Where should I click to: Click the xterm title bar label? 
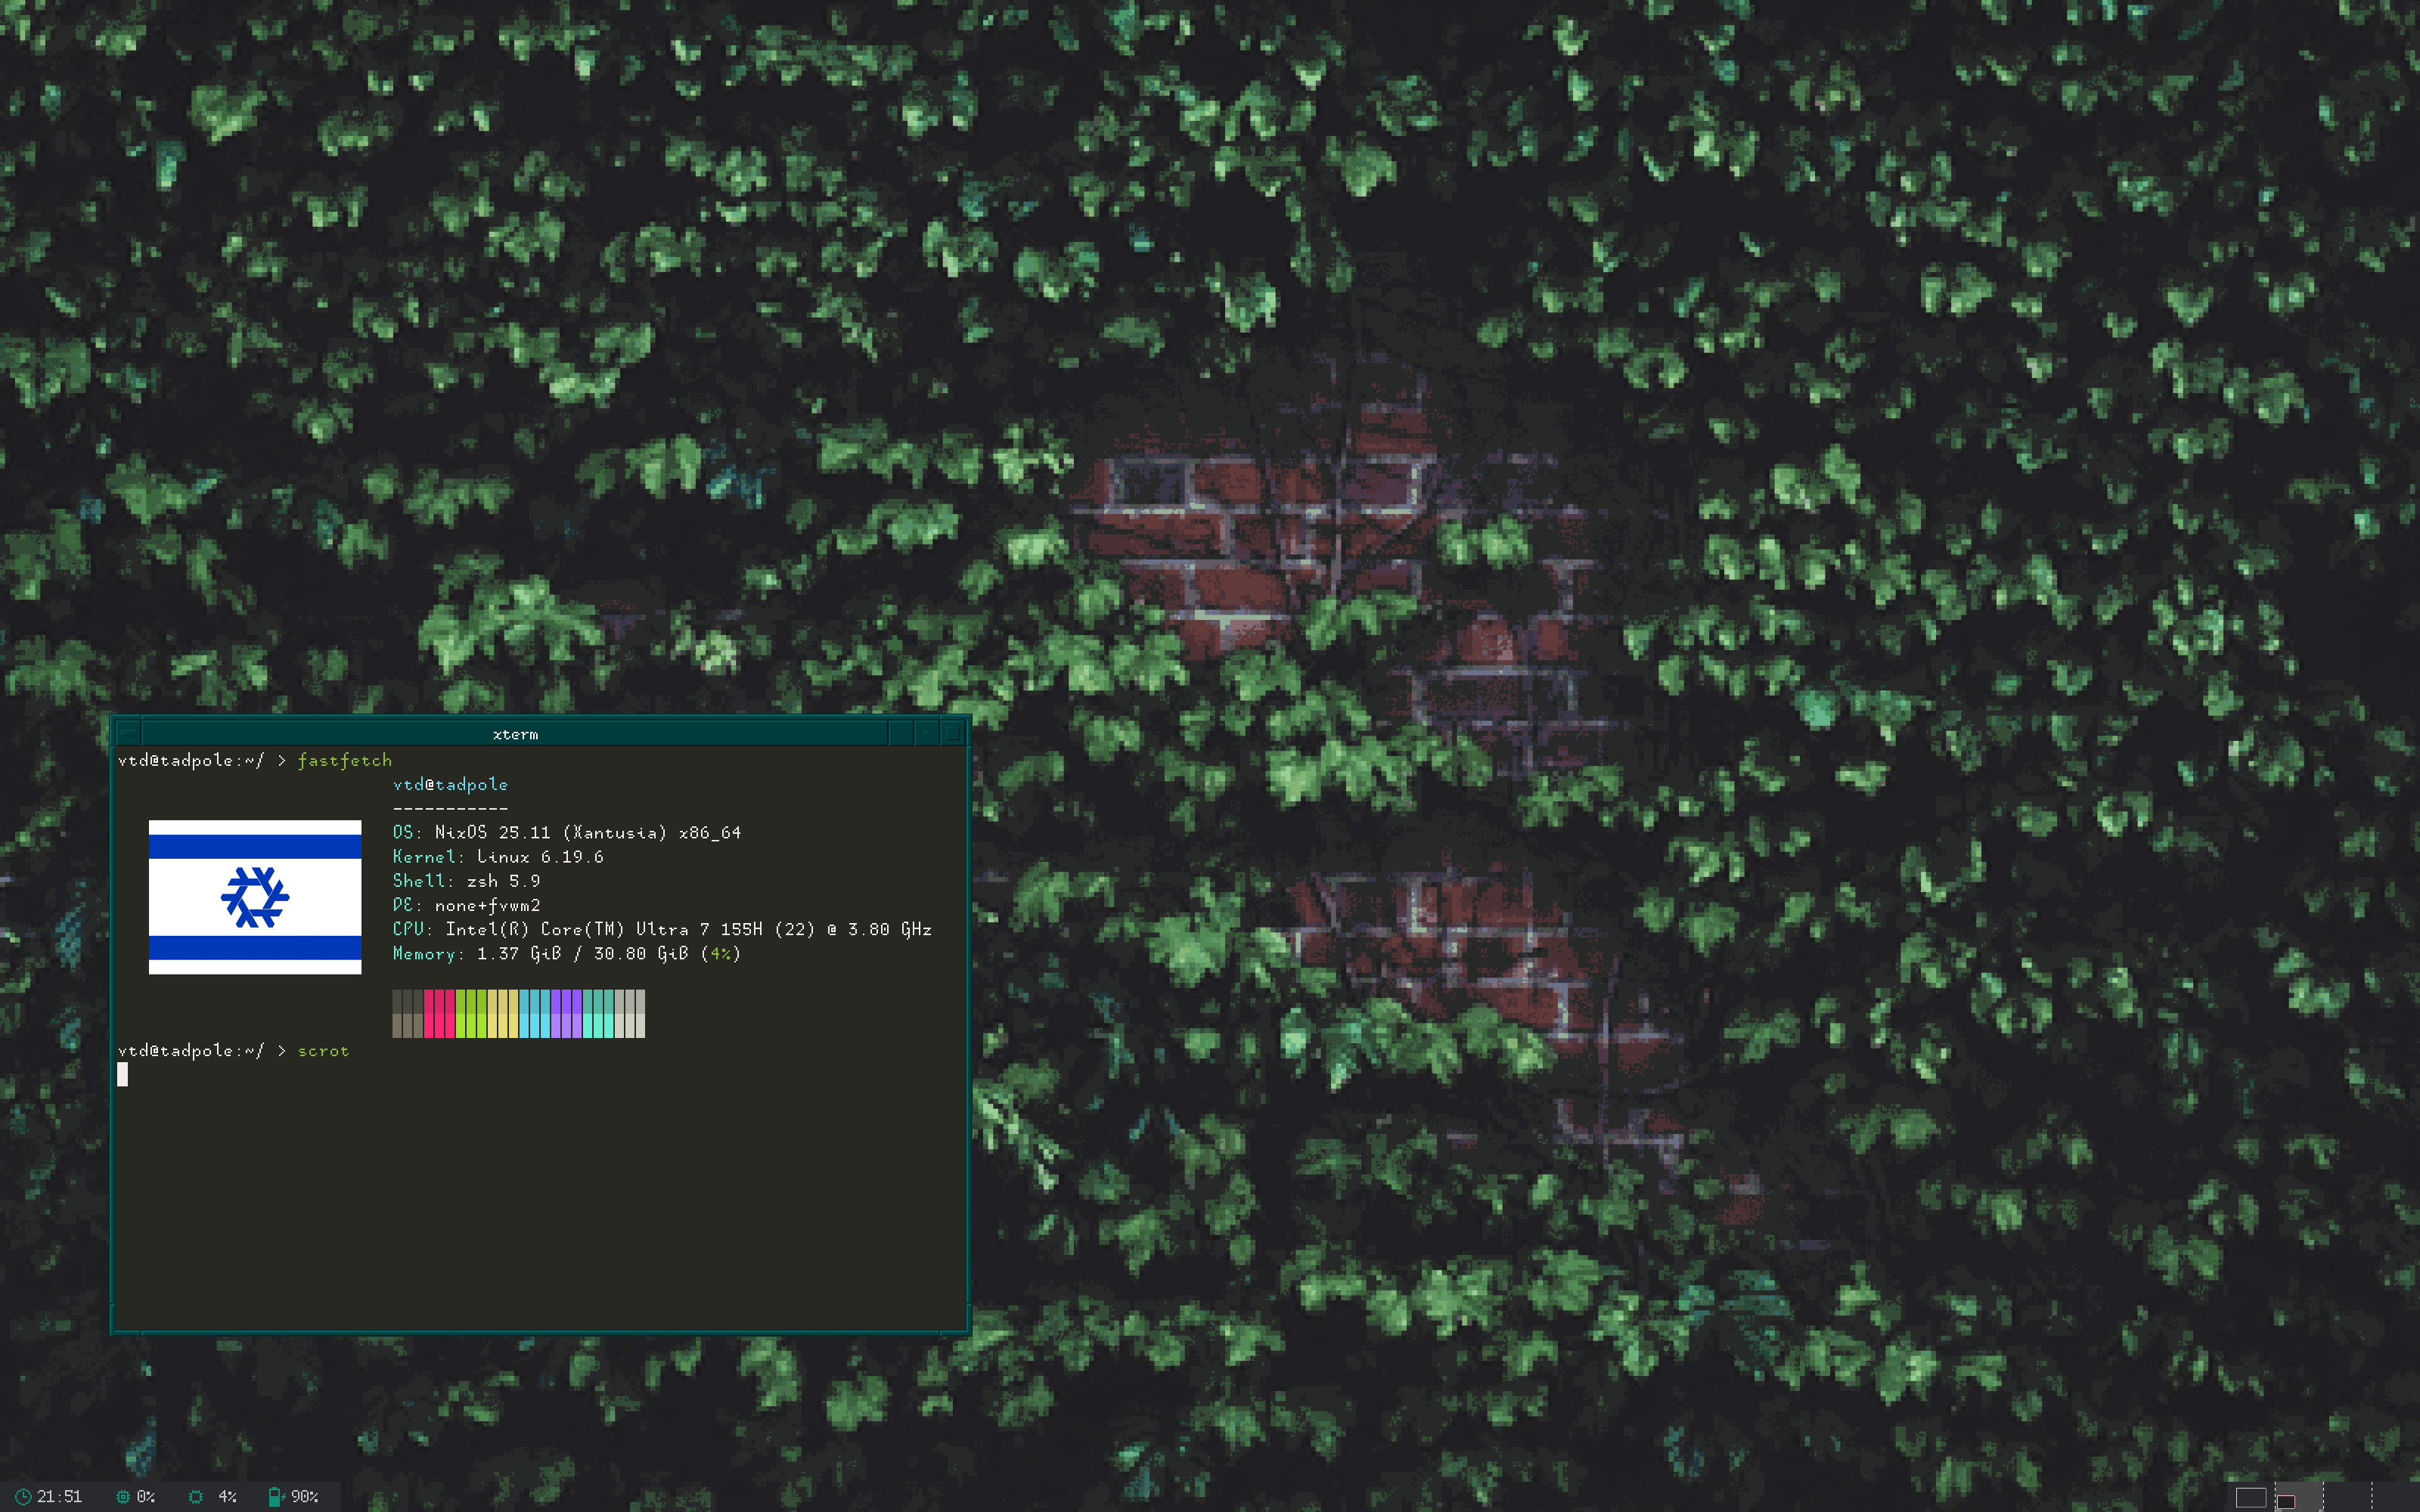(x=515, y=734)
